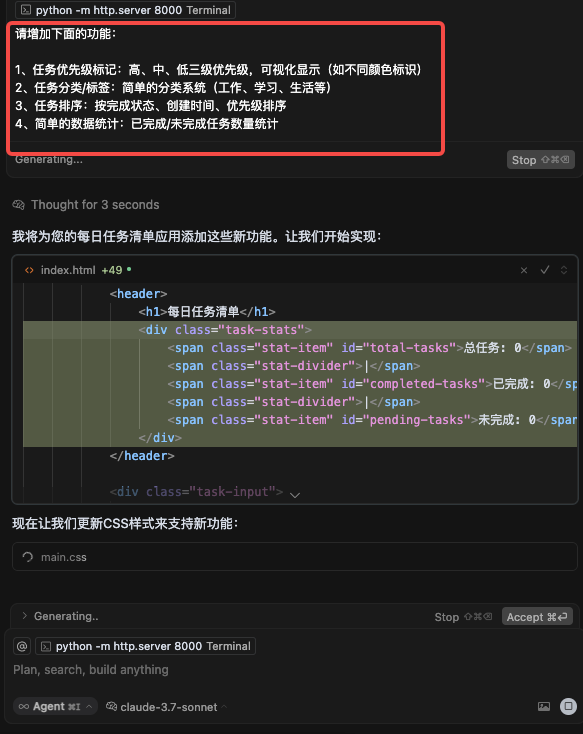The height and width of the screenshot is (734, 583).
Task: Open the claude-3.7-sonnet model dropdown
Action: tap(167, 707)
